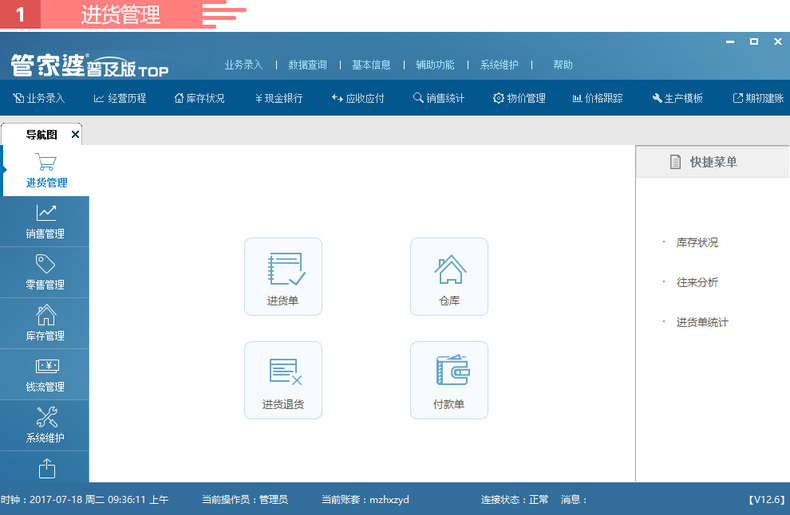
Task: Select 系统维护 in the sidebar
Action: [45, 425]
